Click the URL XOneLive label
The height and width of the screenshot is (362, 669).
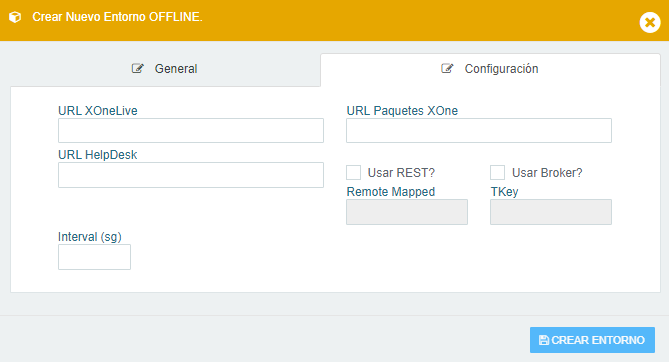(x=98, y=111)
